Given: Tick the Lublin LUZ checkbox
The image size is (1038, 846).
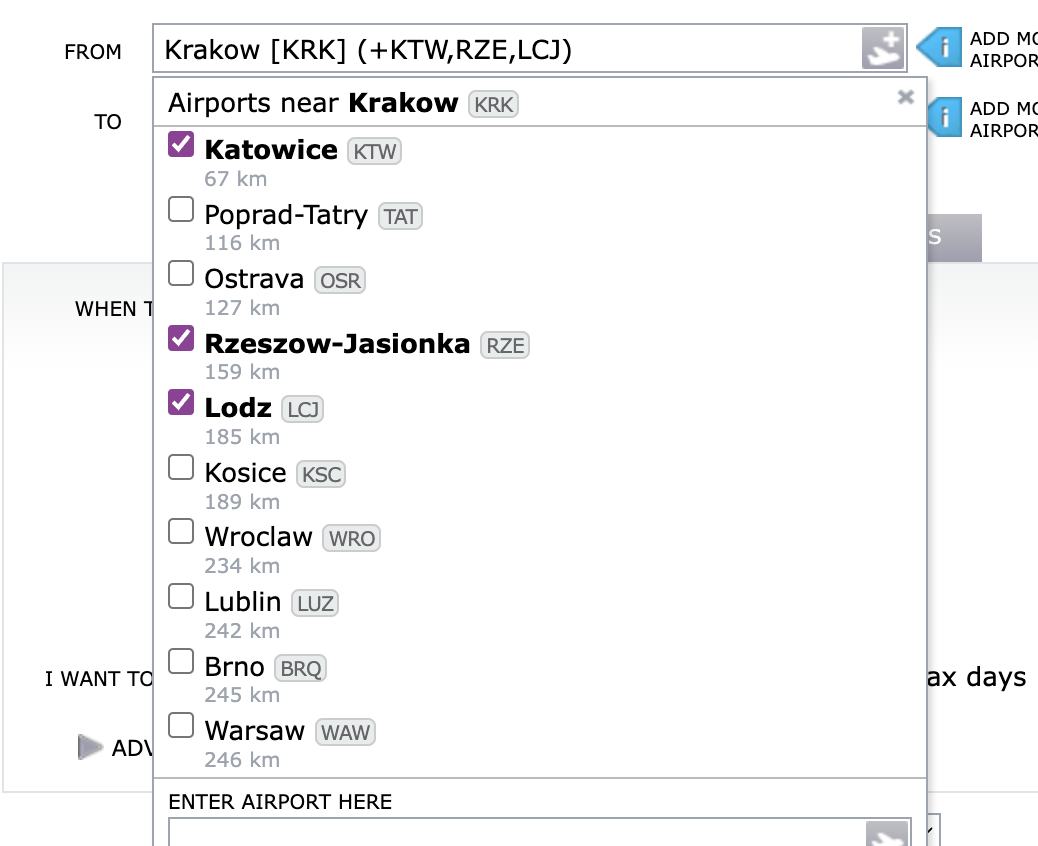Looking at the screenshot, I should pos(181,597).
